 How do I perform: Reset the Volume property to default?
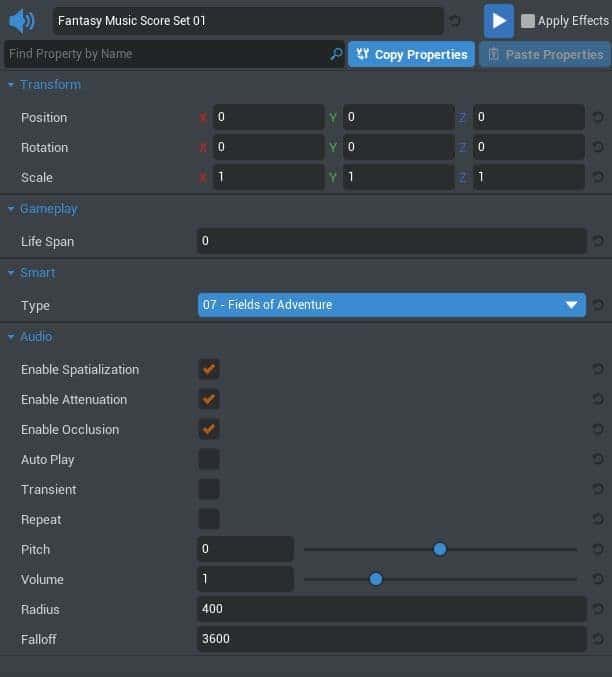pos(598,579)
